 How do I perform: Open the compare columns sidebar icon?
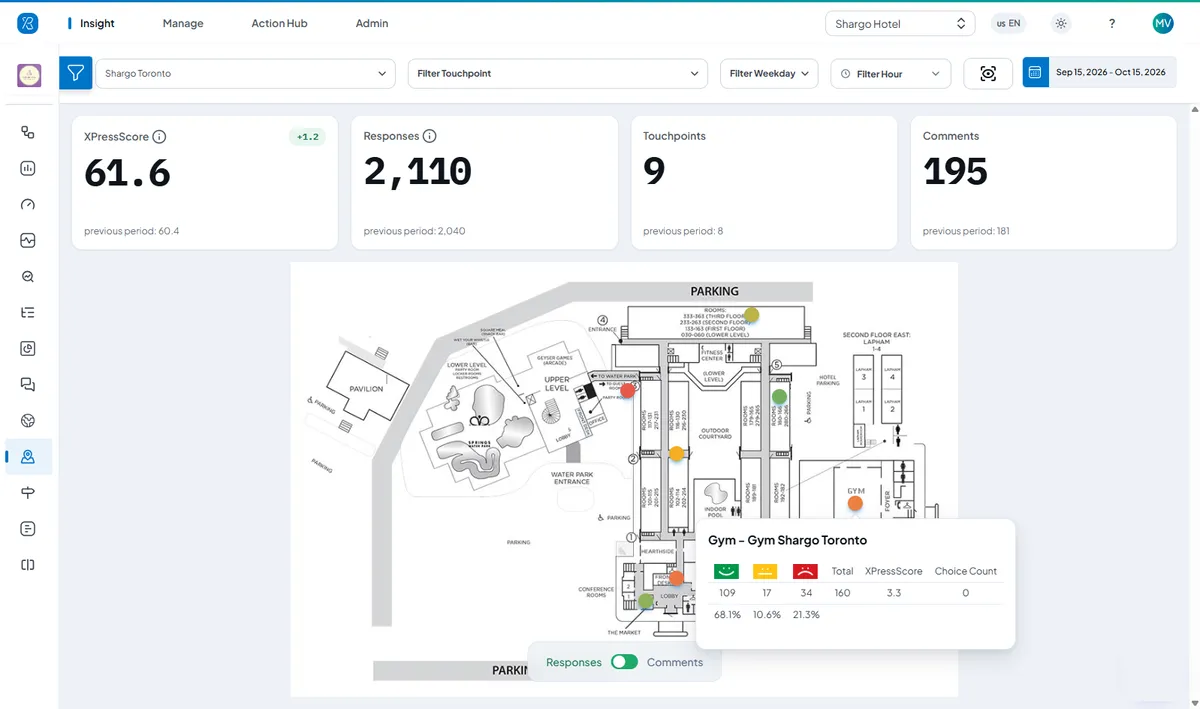pos(28,565)
